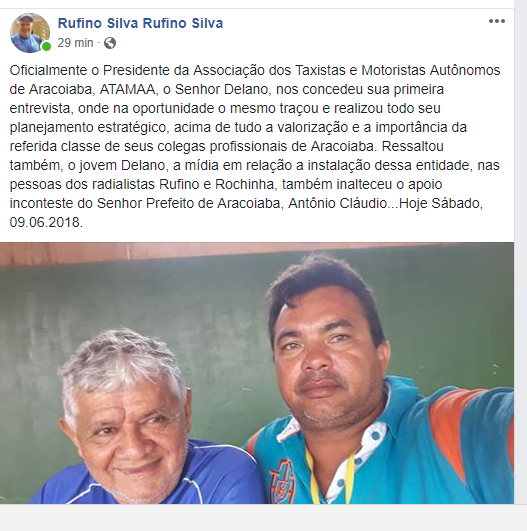527x531 pixels.
Task: Click the word ATAMAA in the post text
Action: [x=128, y=89]
